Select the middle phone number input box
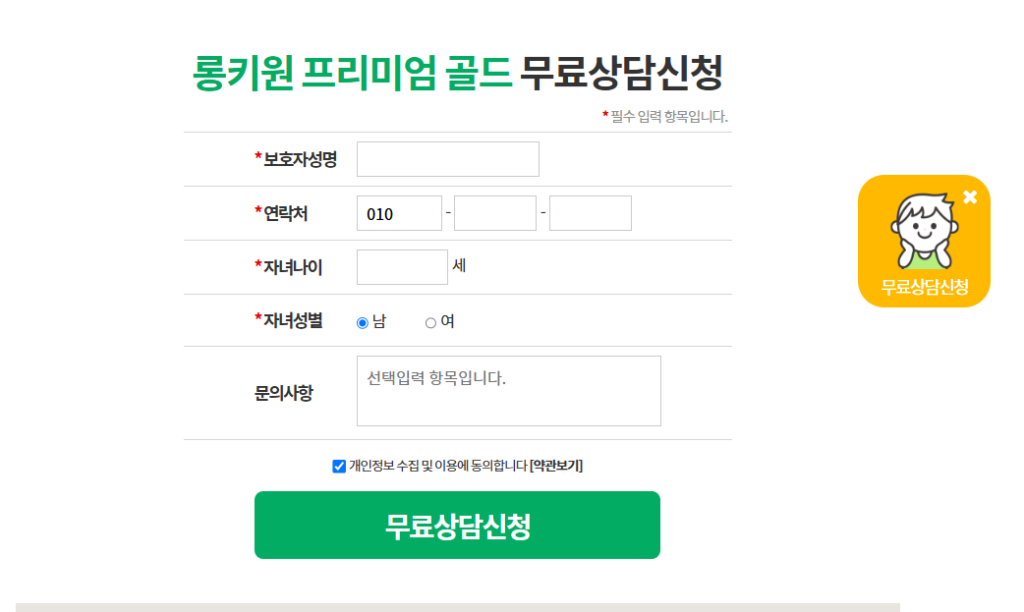 click(495, 214)
